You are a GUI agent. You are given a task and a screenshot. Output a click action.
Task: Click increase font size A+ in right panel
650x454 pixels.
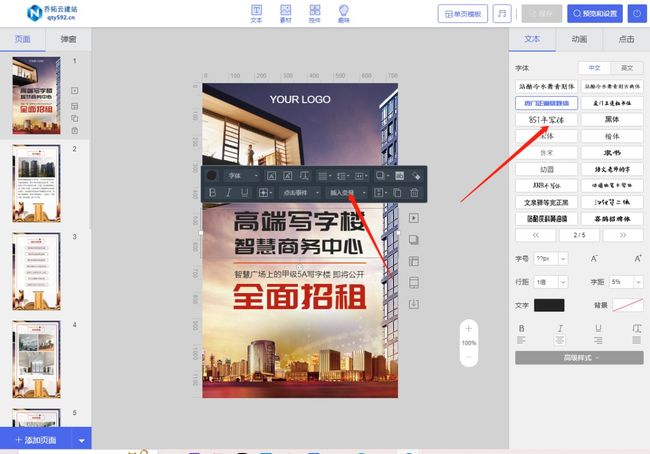tap(638, 259)
